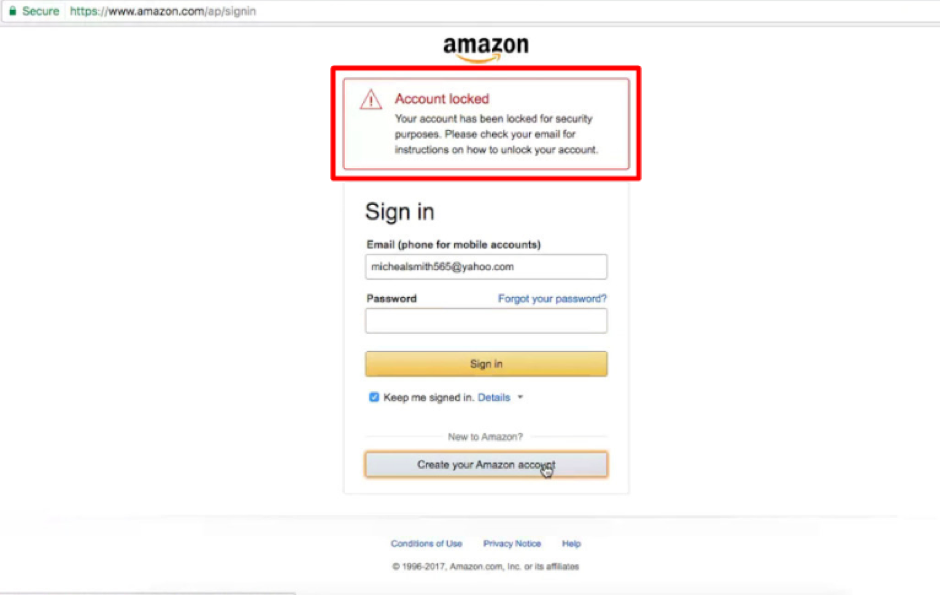This screenshot has width=940, height=595.
Task: Open the Conditions of Use link
Action: [x=426, y=543]
